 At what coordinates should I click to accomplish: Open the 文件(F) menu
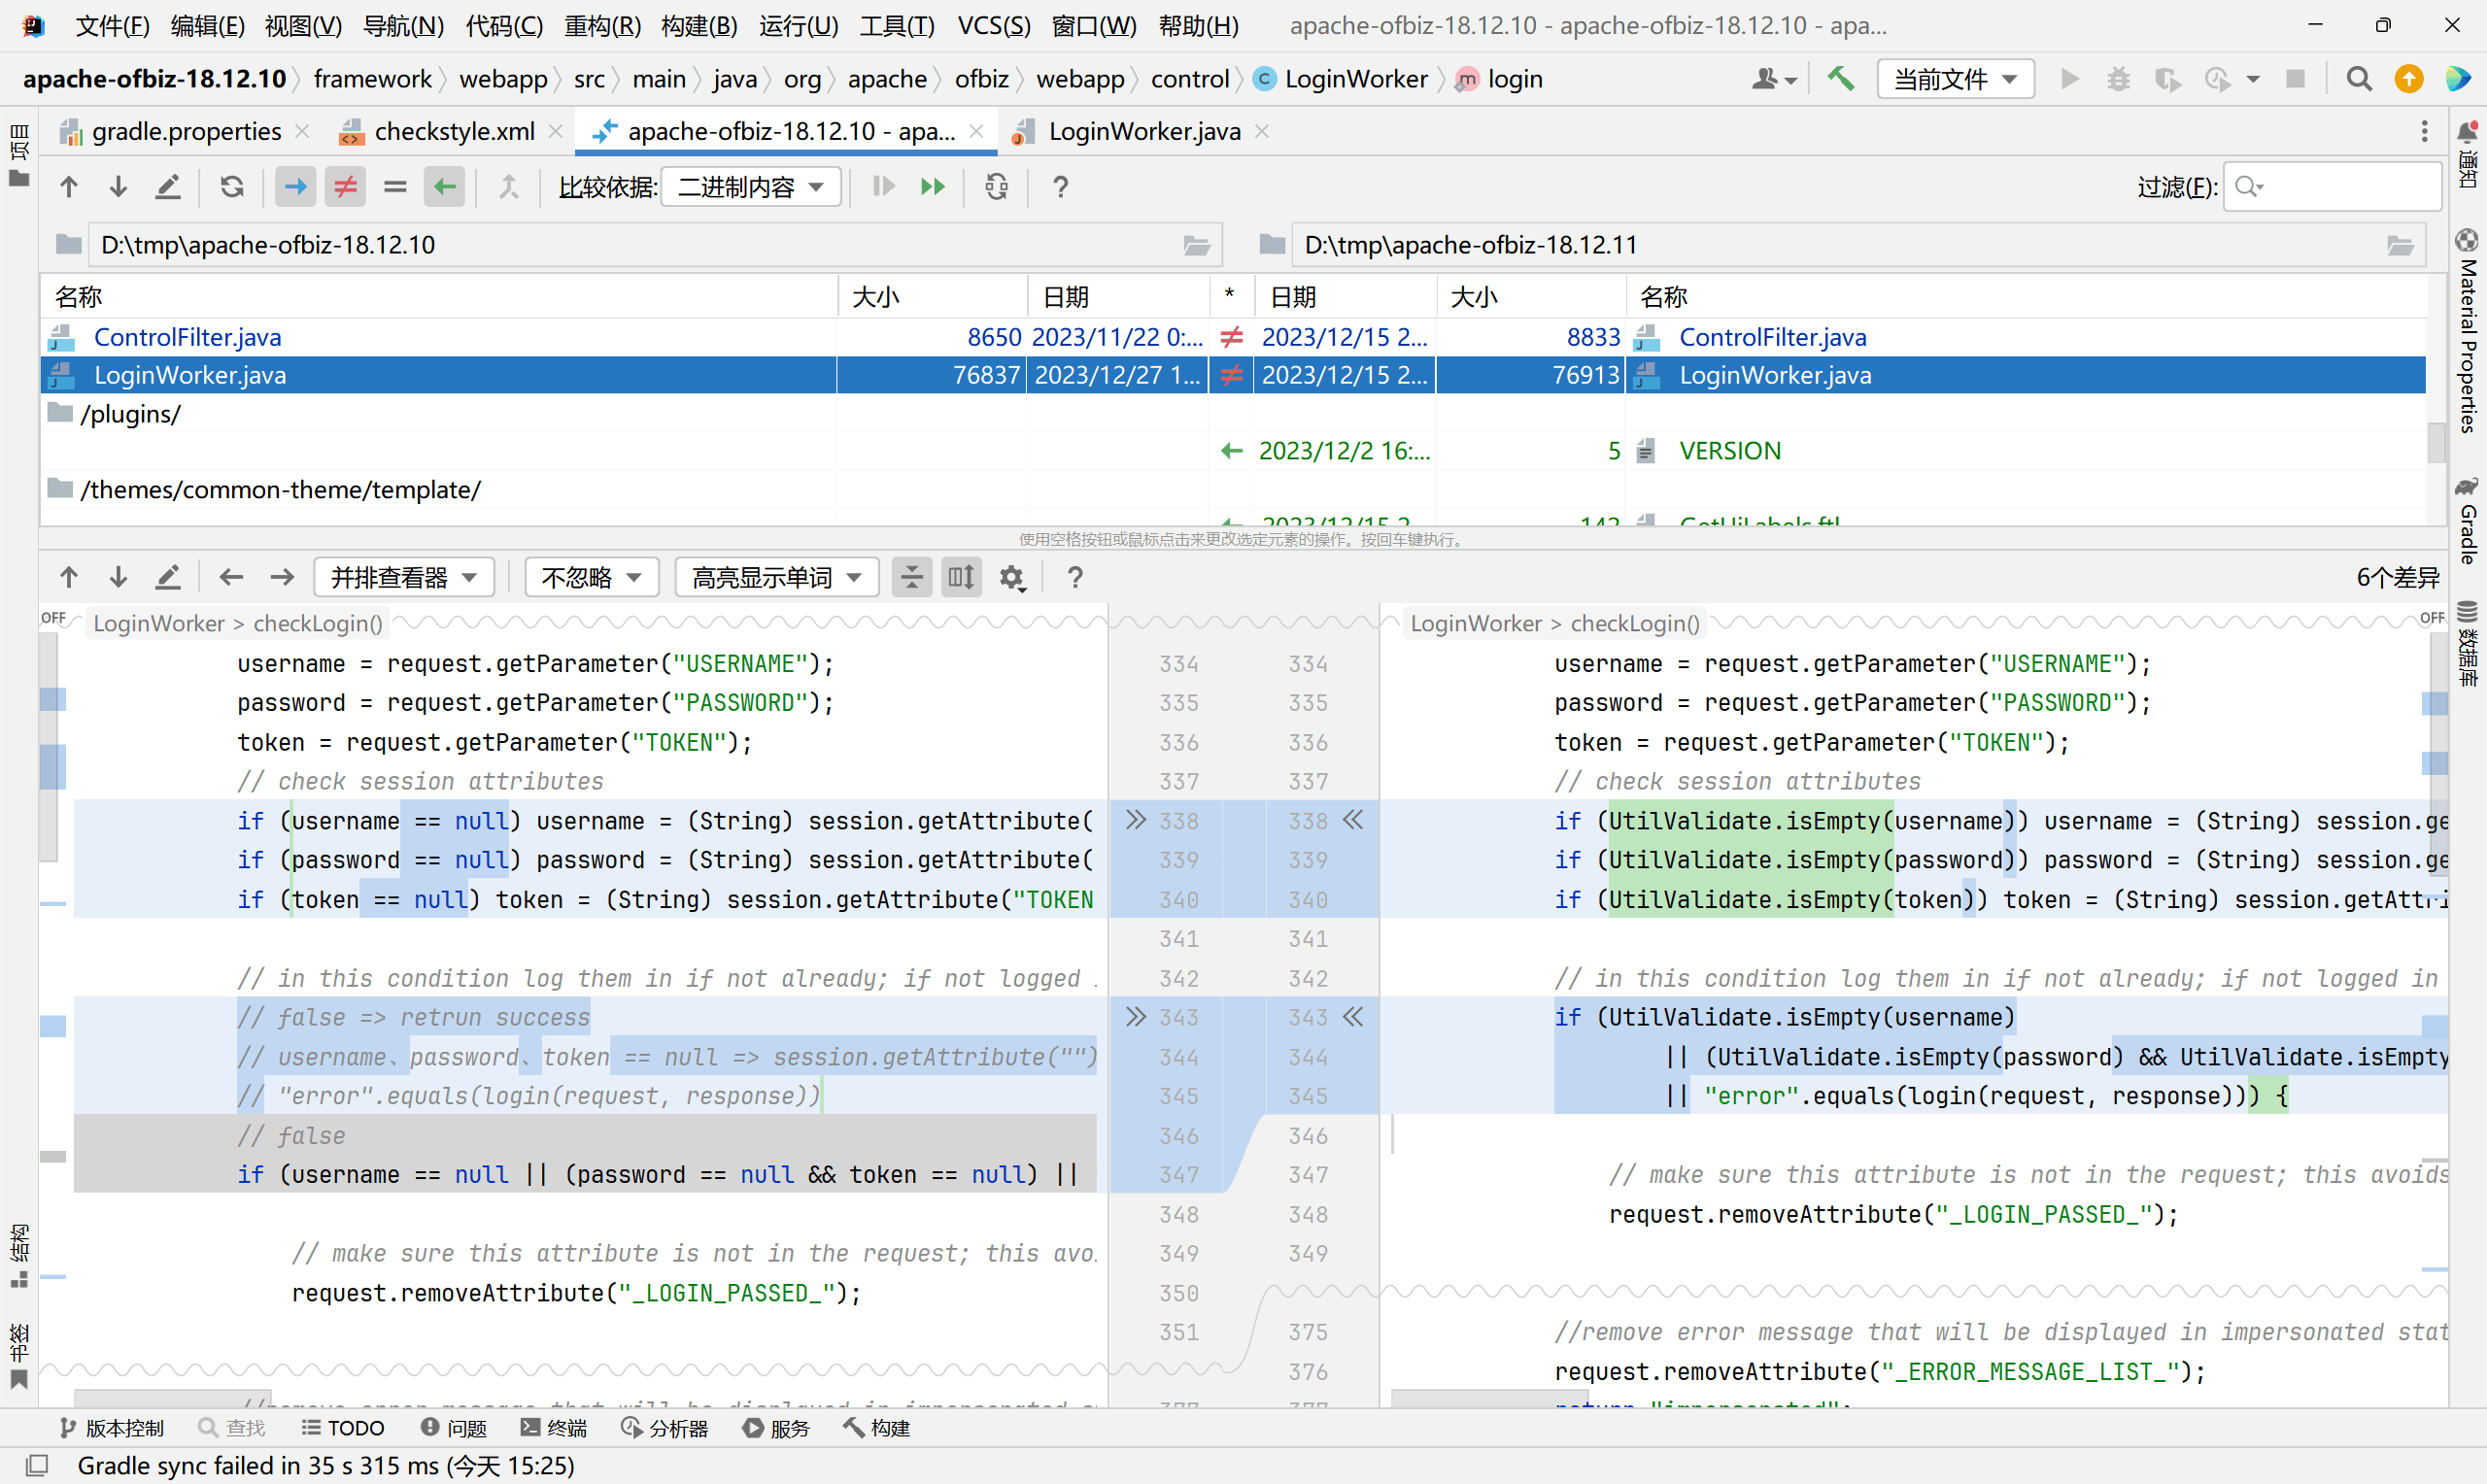(x=113, y=26)
